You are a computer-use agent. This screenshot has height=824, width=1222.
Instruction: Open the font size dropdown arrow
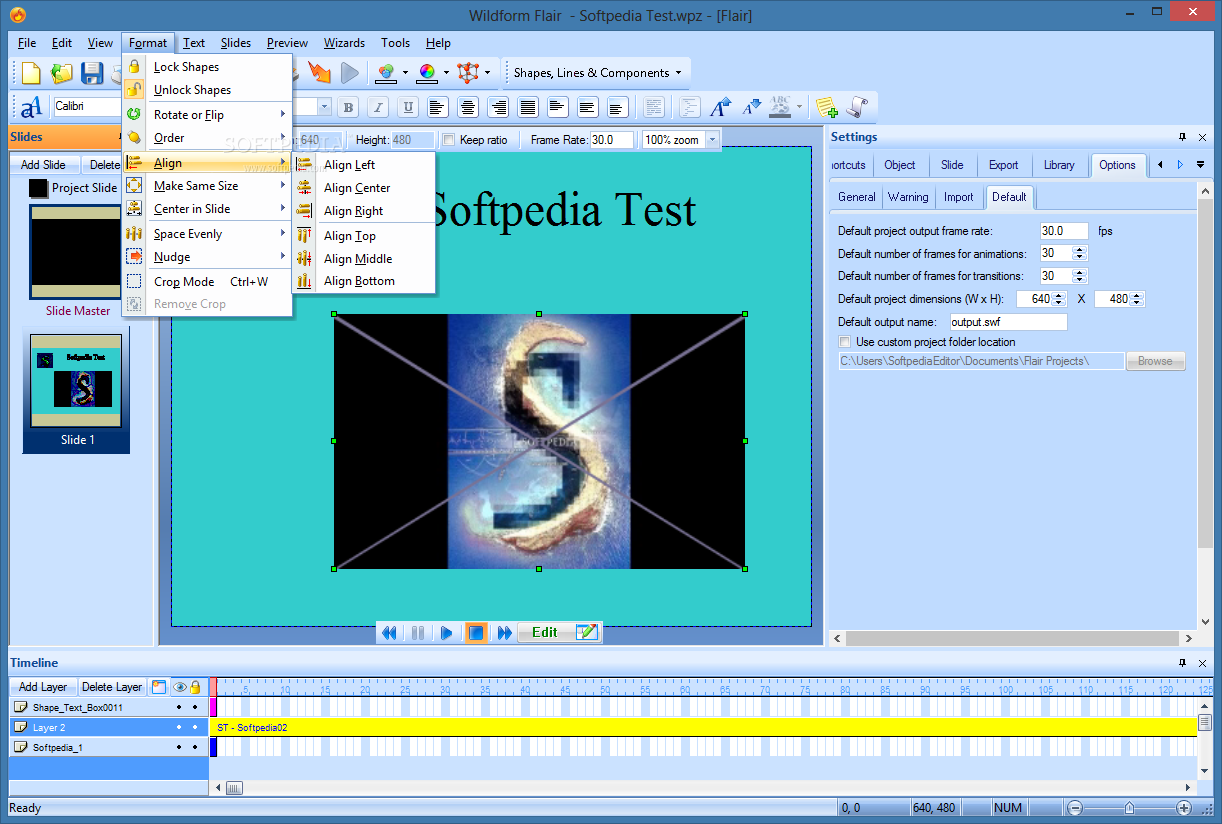[x=325, y=107]
